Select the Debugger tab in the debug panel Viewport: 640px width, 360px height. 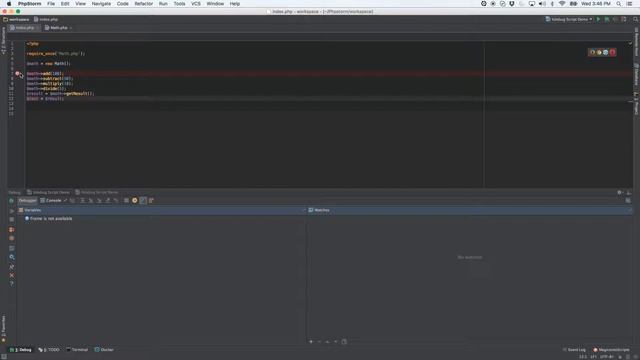tap(27, 200)
